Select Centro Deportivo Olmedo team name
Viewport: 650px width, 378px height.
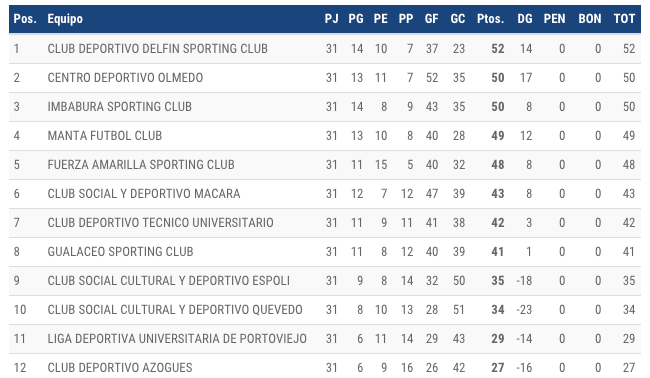[125, 78]
